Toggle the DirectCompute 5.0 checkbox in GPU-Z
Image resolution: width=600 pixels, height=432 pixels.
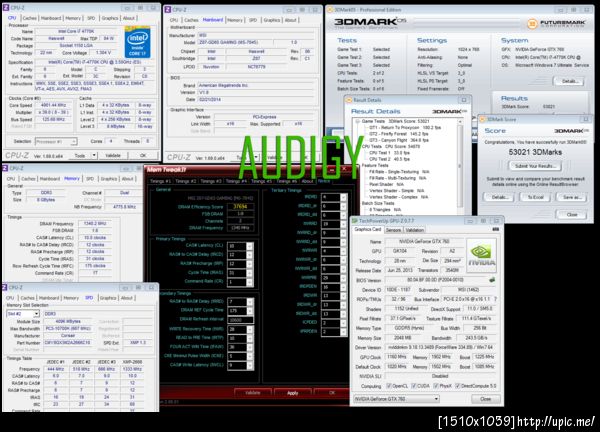[x=458, y=386]
